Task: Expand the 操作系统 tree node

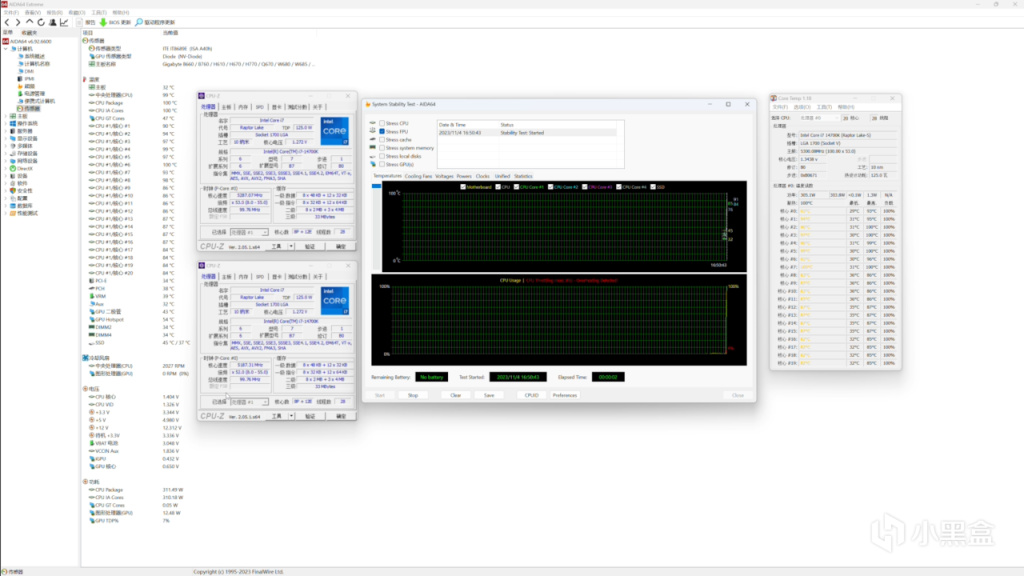Action: pyautogui.click(x=6, y=123)
